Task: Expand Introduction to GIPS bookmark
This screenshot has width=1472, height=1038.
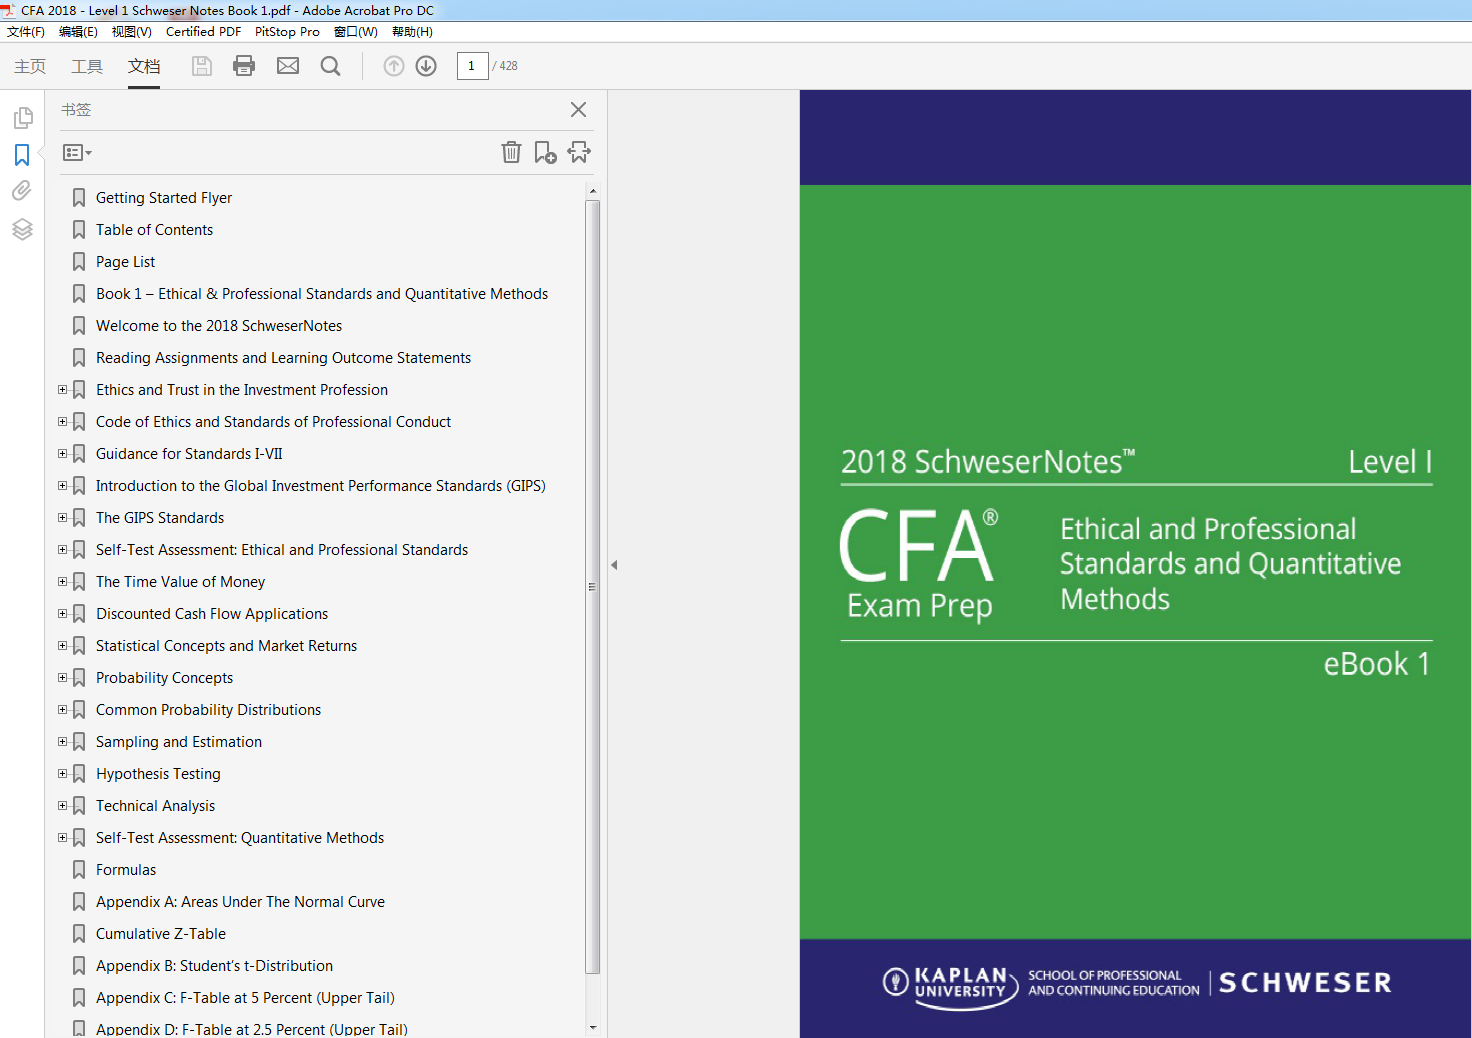Action: 62,486
